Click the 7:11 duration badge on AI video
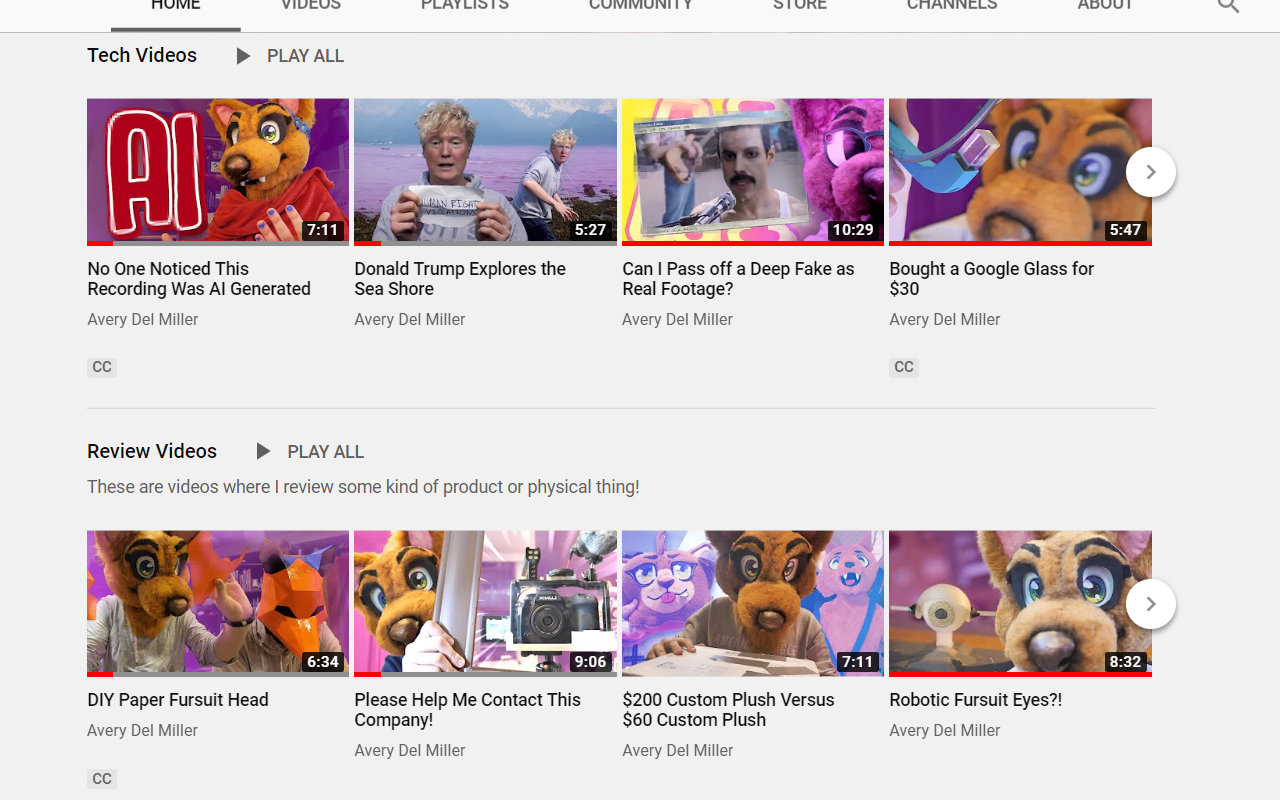1280x800 pixels. click(x=323, y=230)
